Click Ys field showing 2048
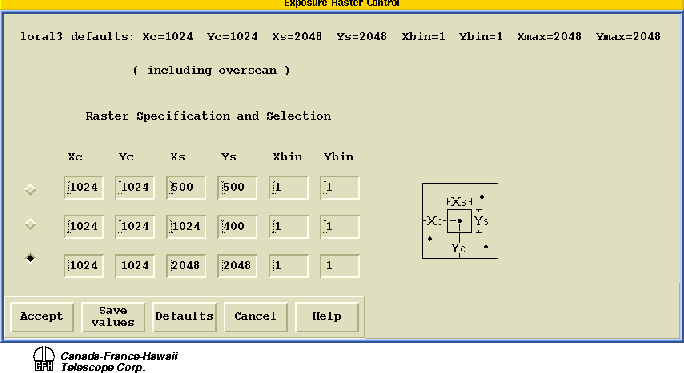Image resolution: width=684 pixels, height=373 pixels. (237, 266)
